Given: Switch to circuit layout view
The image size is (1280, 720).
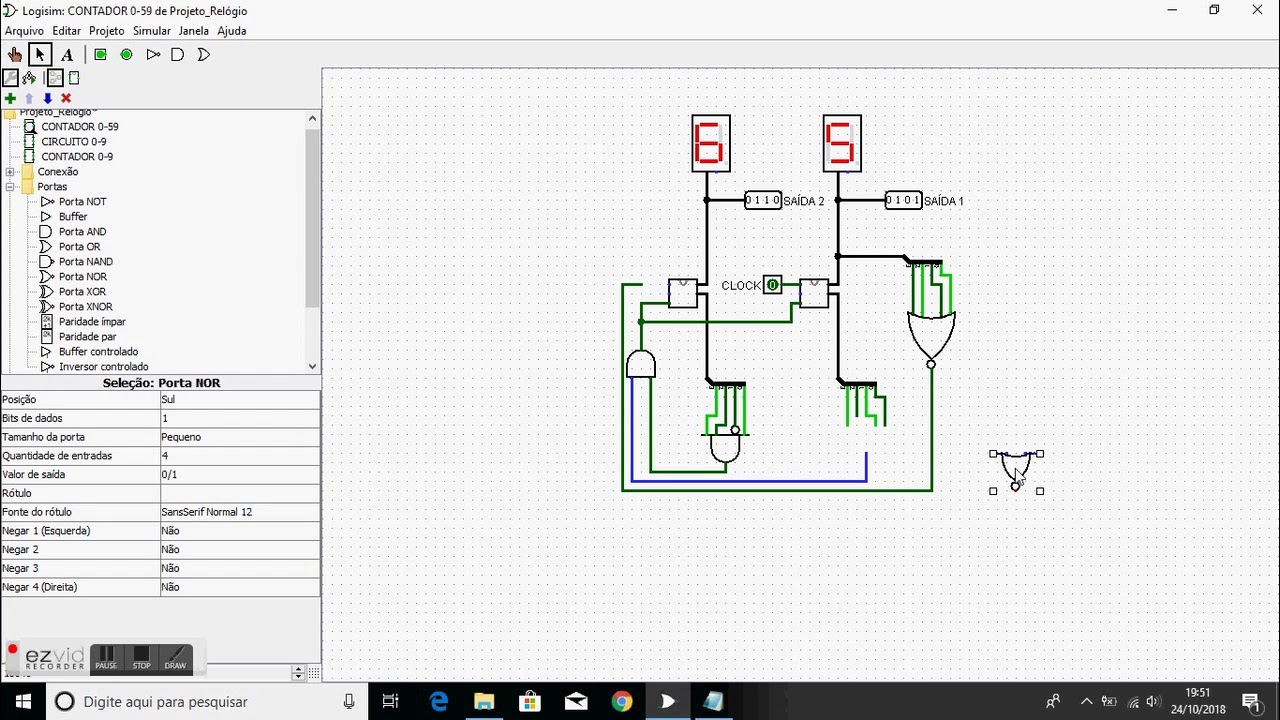Looking at the screenshot, I should pos(55,78).
